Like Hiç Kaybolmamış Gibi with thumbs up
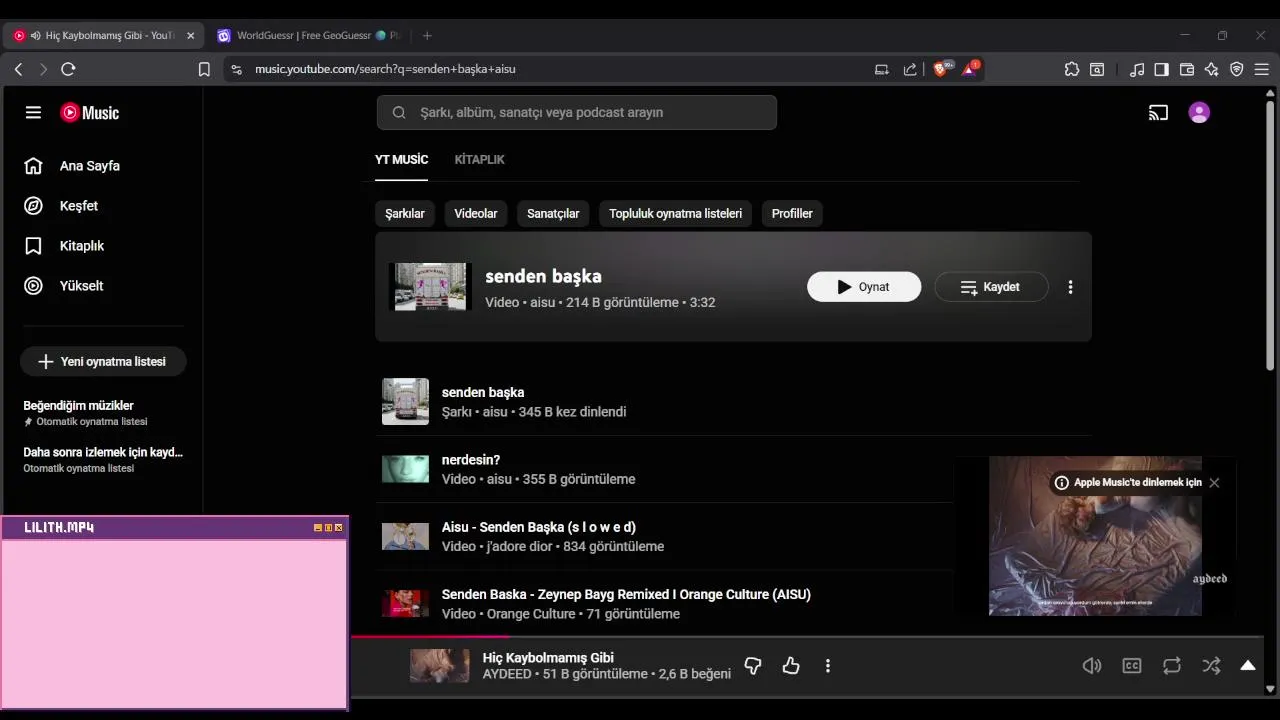 [791, 666]
